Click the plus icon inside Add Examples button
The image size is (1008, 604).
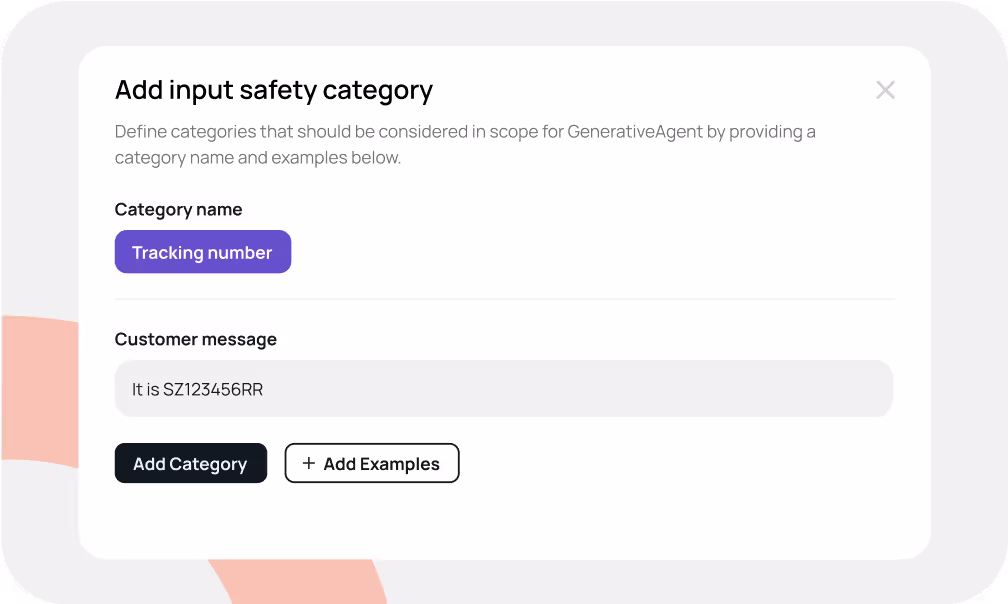click(x=307, y=463)
